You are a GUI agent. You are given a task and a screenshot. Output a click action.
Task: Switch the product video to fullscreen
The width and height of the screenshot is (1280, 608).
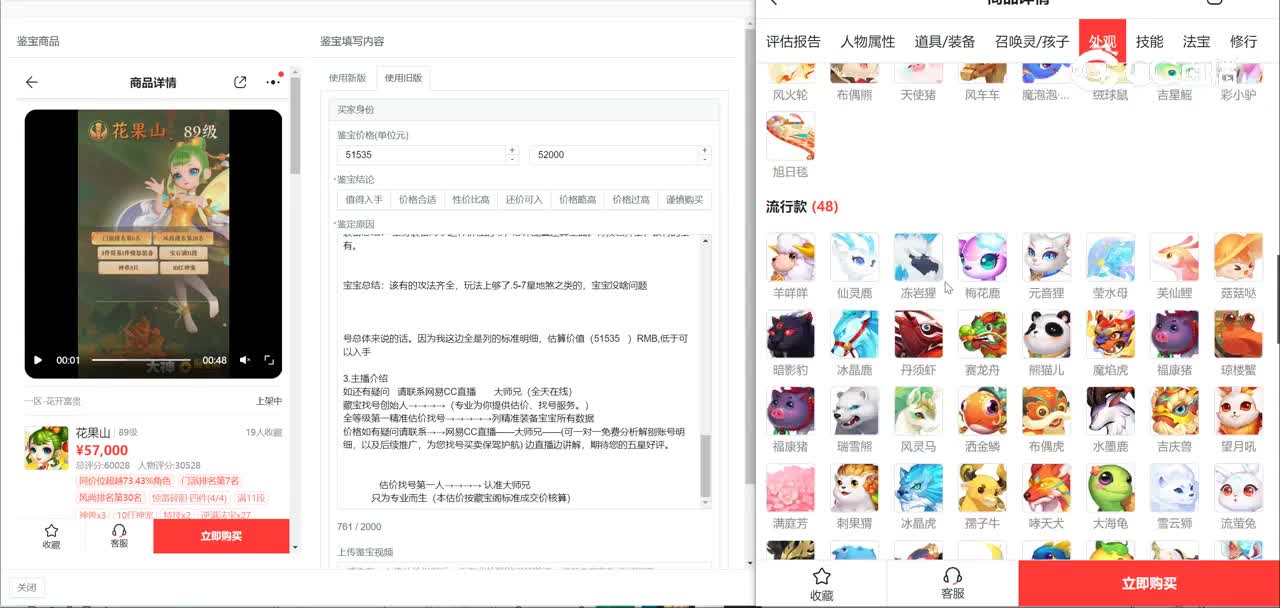pyautogui.click(x=269, y=360)
